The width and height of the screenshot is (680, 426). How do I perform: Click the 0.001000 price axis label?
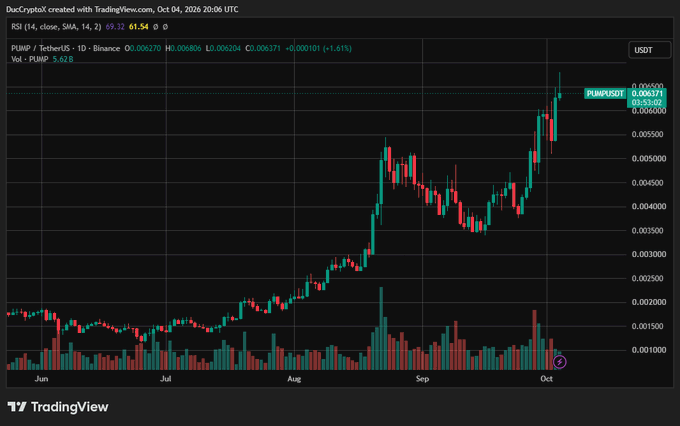point(649,350)
